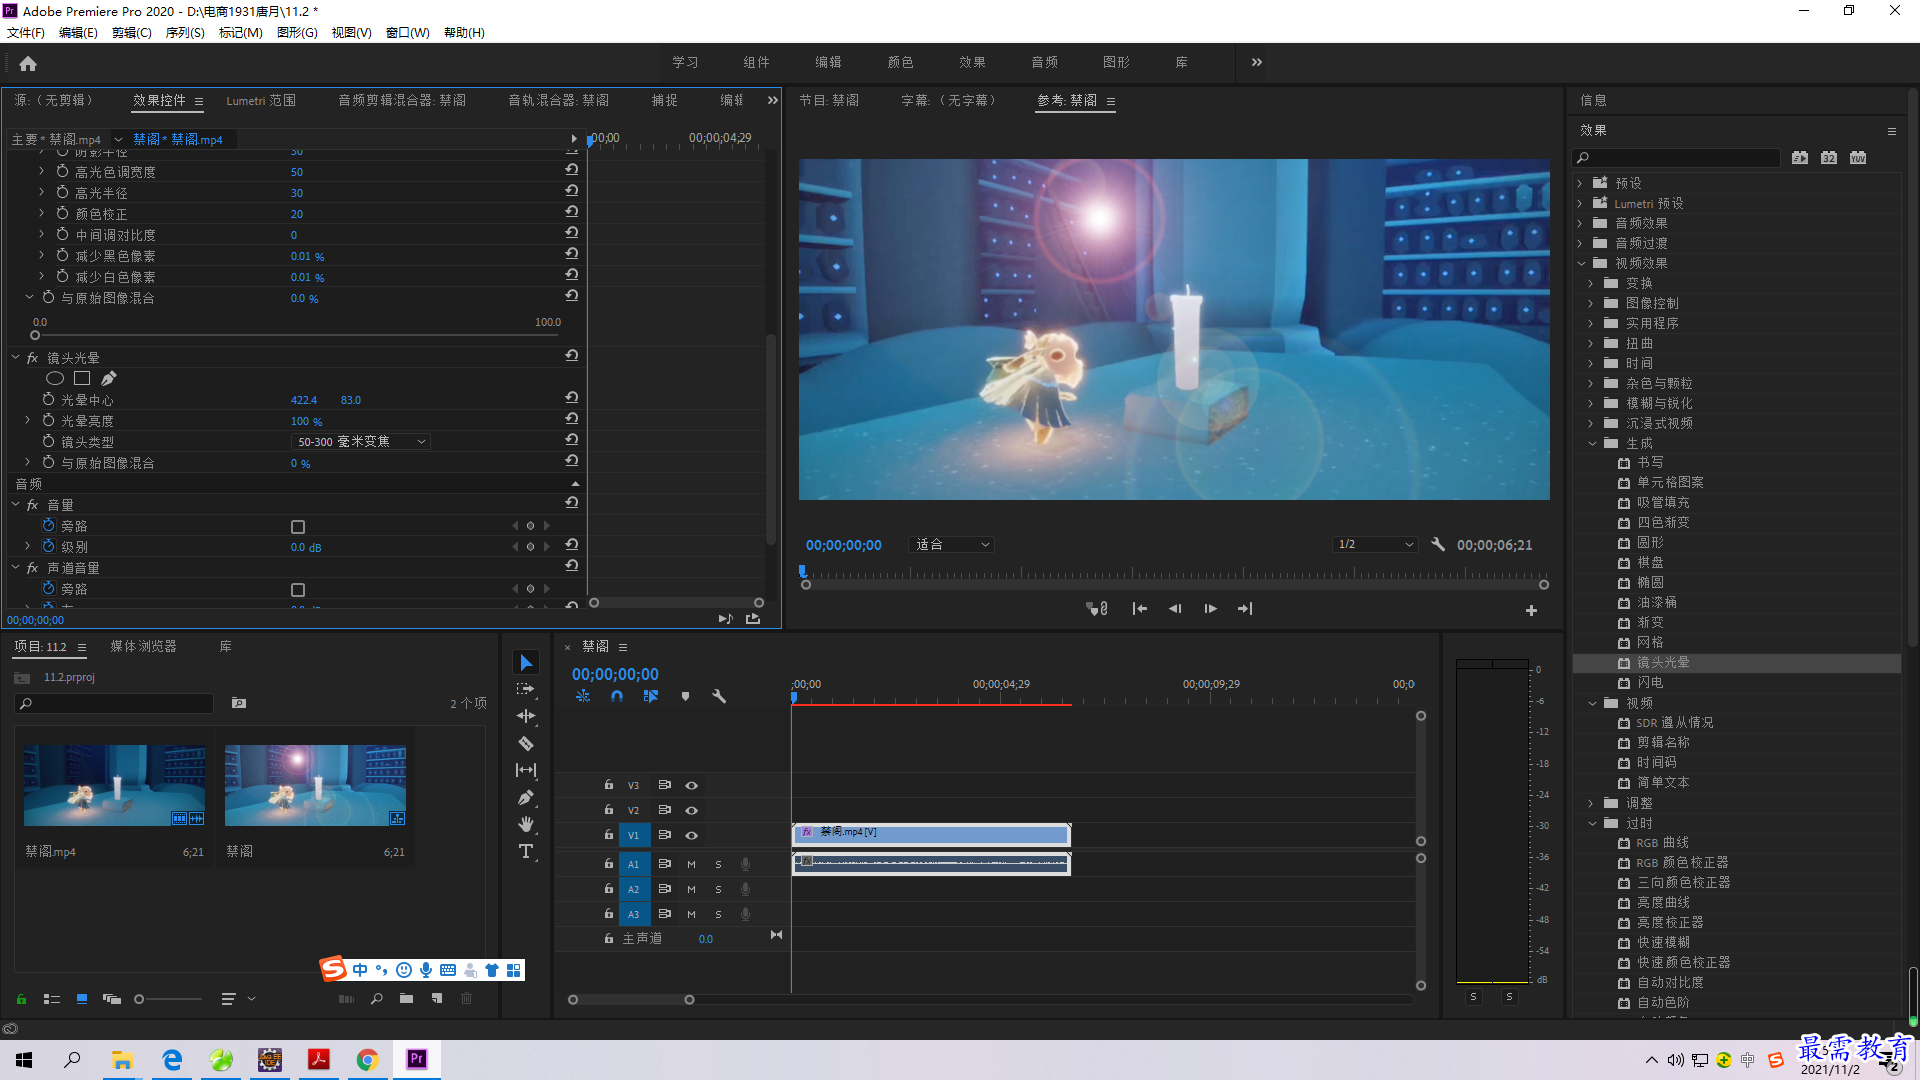The width and height of the screenshot is (1920, 1080).
Task: Select the Selection tool arrow
Action: click(526, 663)
